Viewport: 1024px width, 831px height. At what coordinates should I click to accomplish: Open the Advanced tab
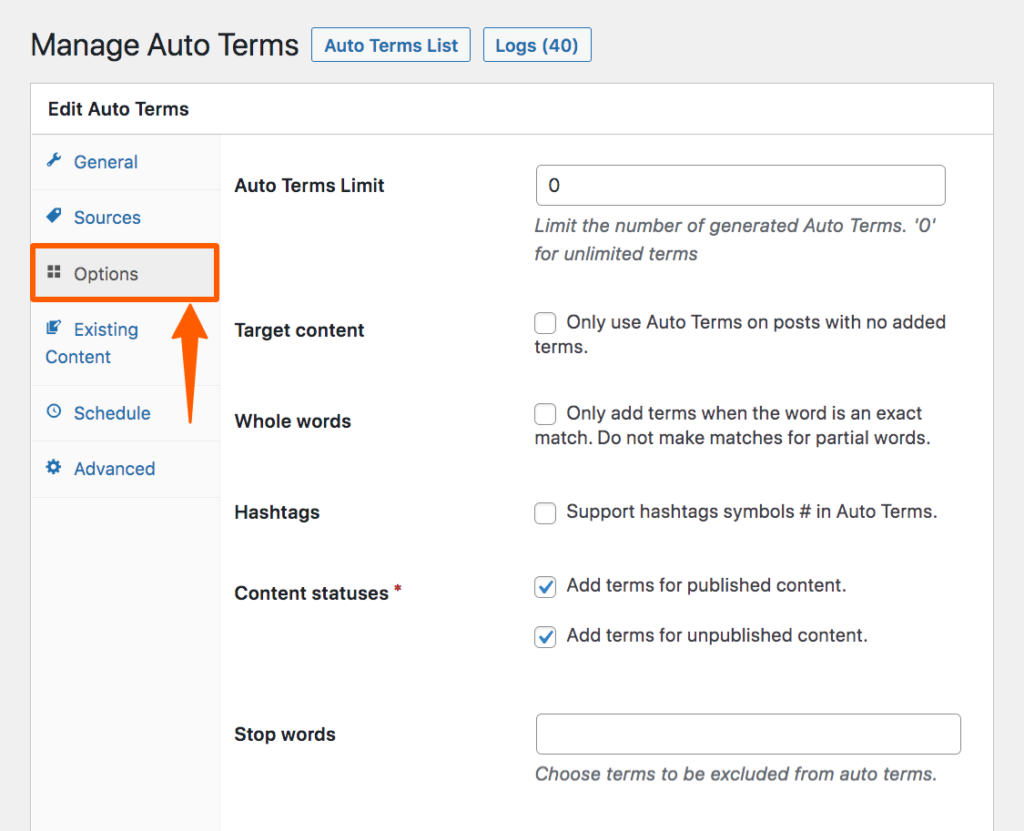(125, 468)
